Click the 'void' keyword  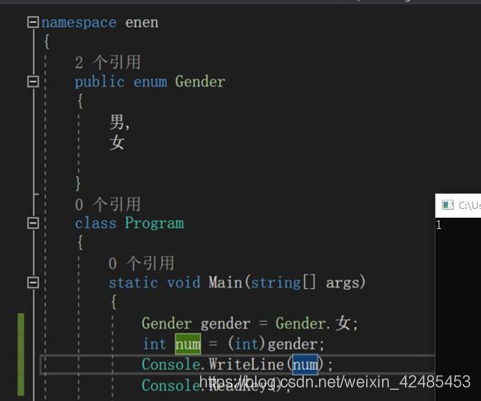pyautogui.click(x=183, y=283)
